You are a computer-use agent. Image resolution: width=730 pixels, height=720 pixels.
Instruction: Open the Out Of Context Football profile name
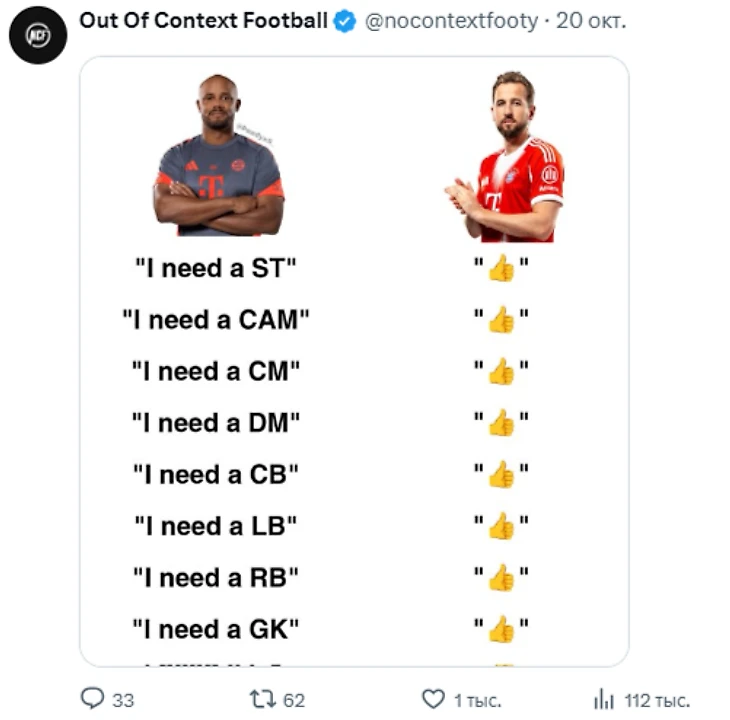tap(203, 21)
